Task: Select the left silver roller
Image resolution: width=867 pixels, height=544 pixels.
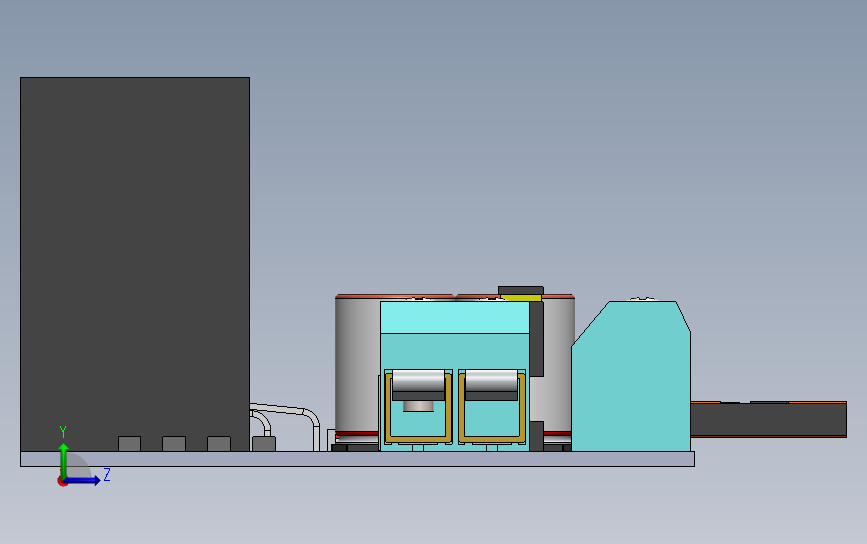Action: point(418,381)
